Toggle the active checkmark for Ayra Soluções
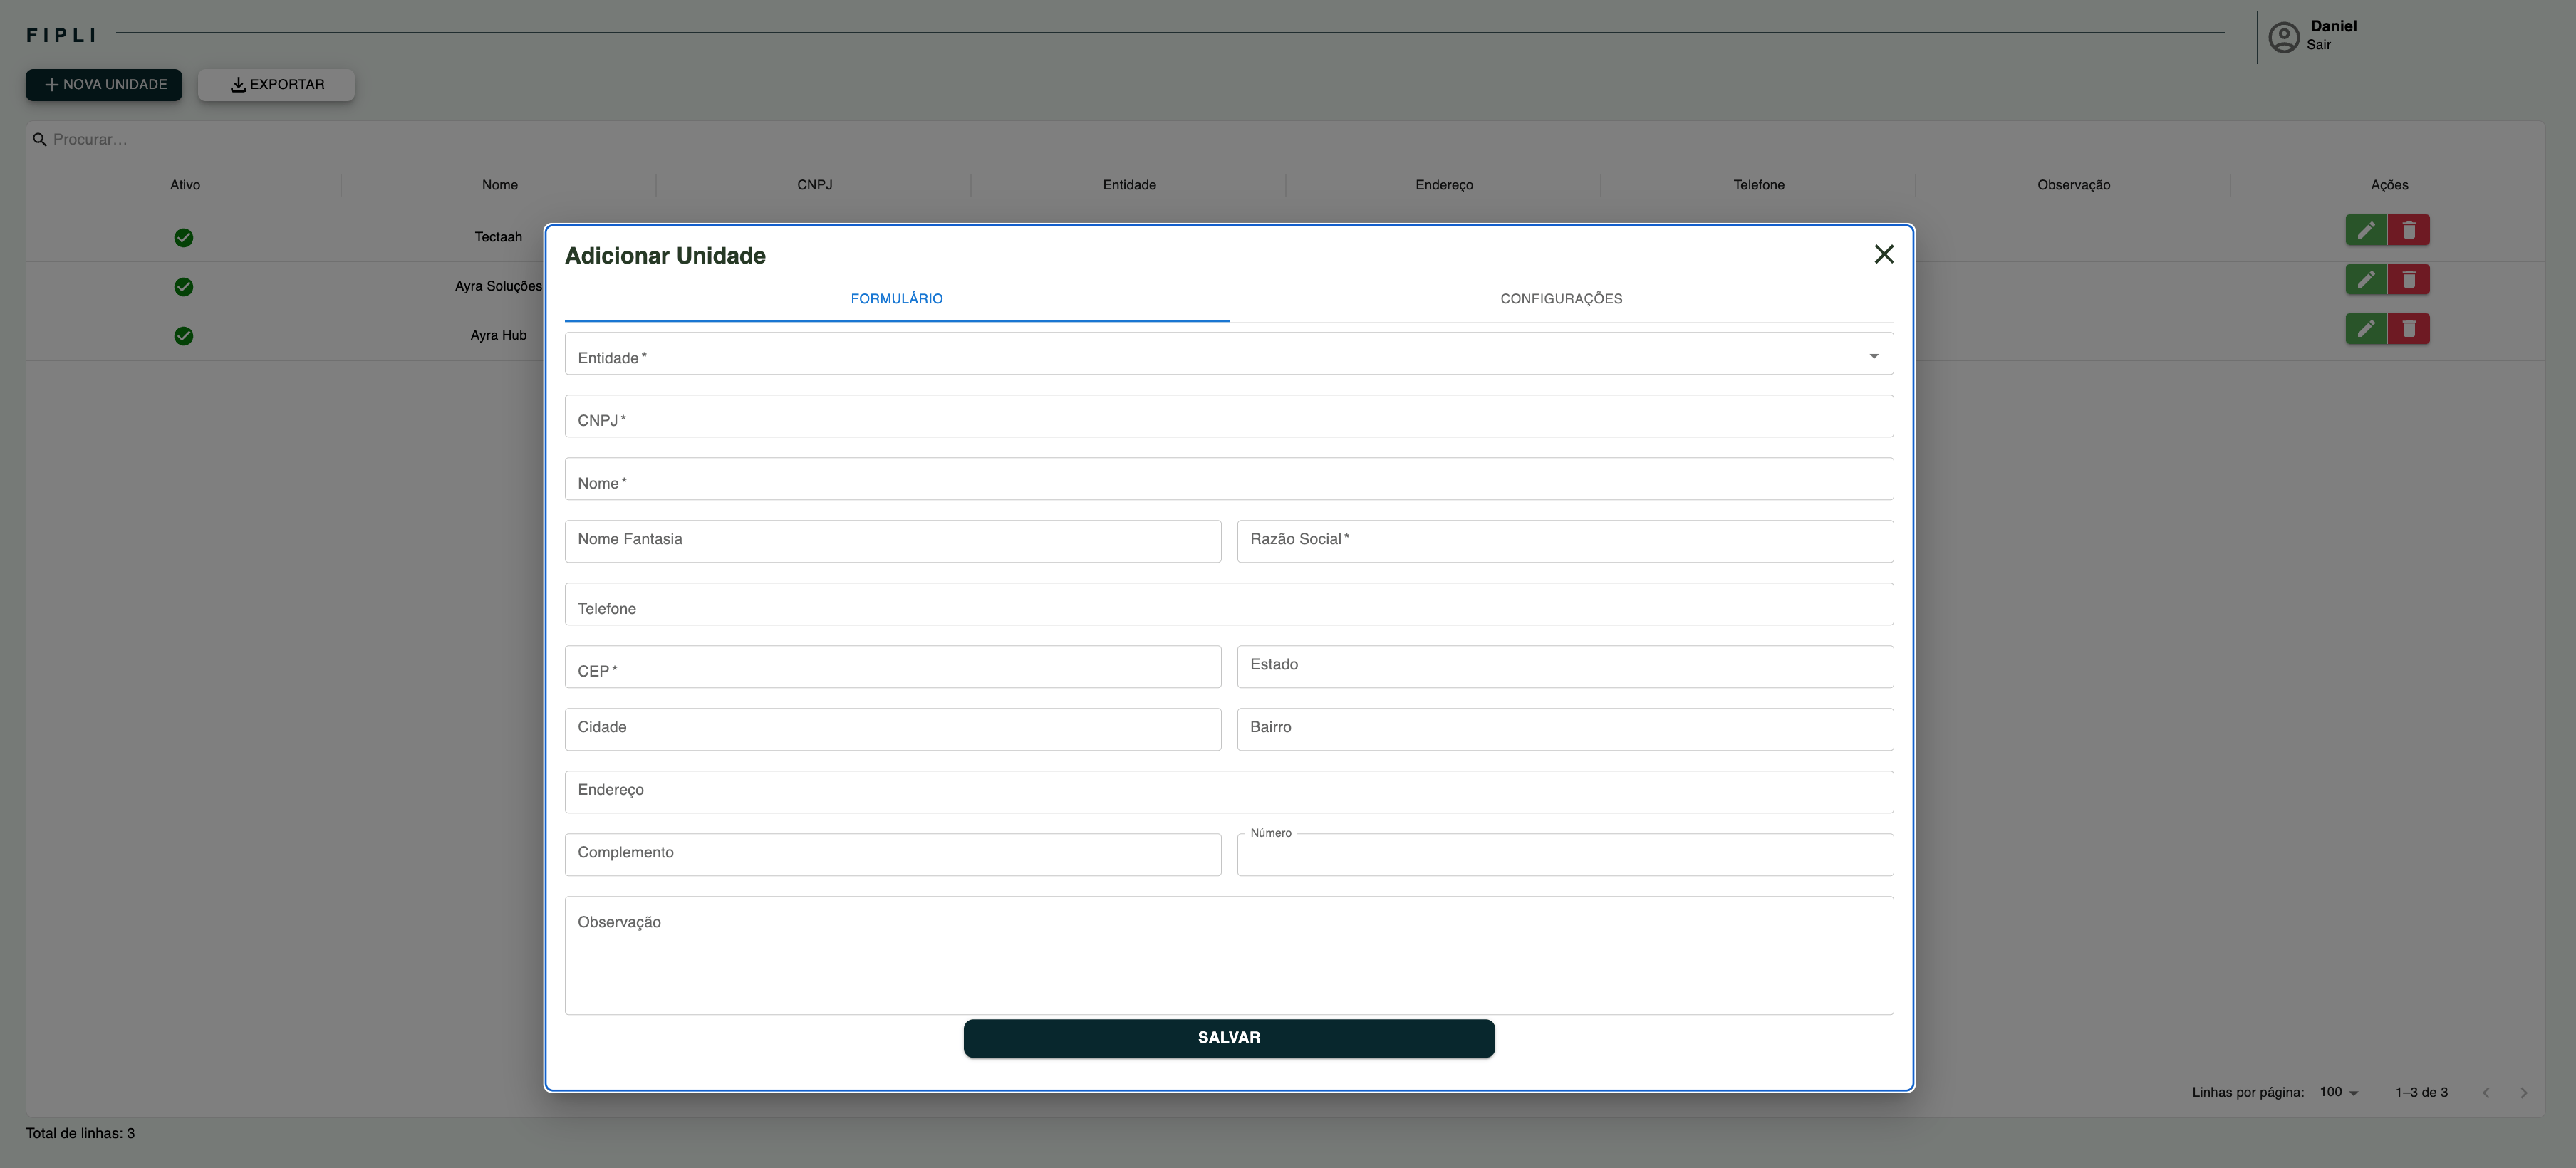The image size is (2576, 1168). [x=184, y=287]
